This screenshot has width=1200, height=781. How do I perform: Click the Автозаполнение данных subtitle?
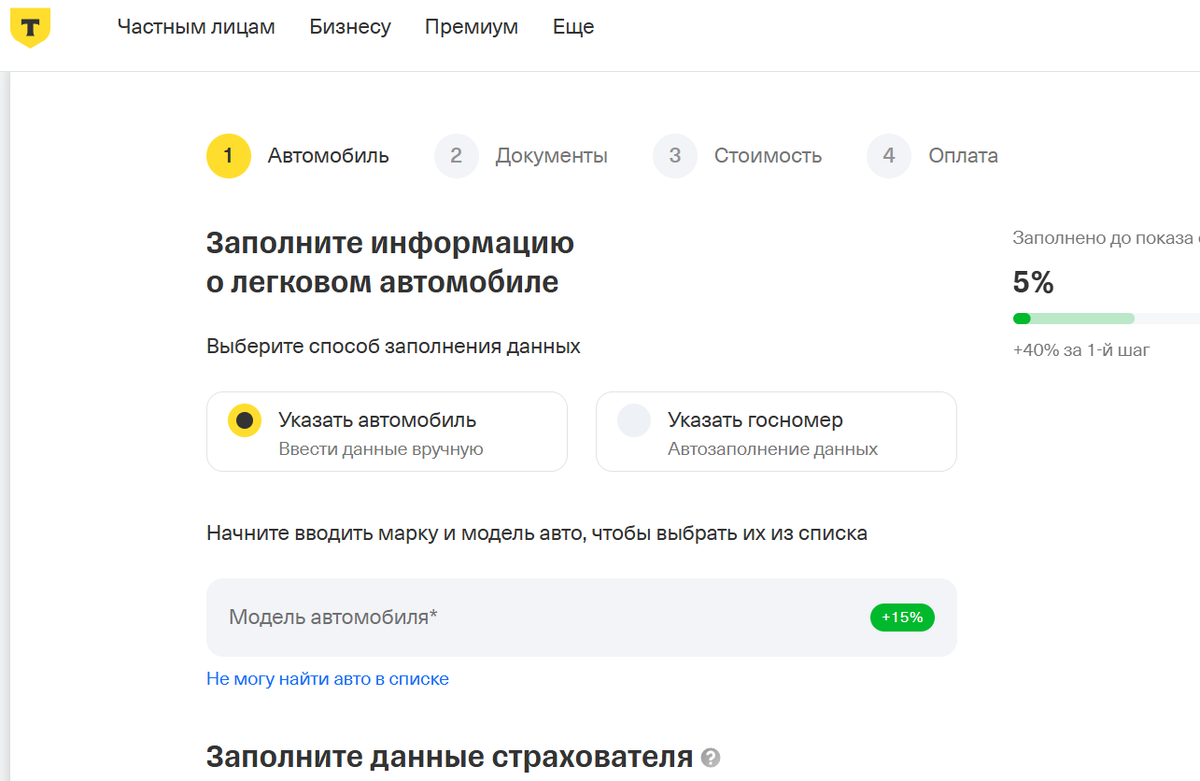[773, 449]
